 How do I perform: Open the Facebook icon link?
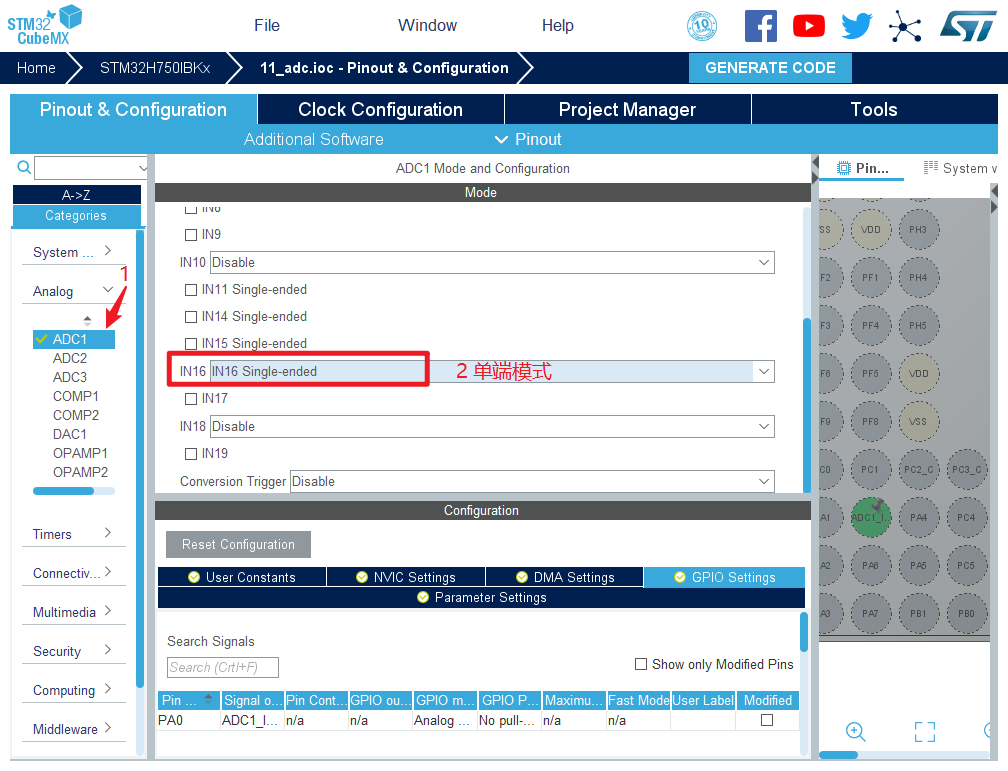click(x=760, y=26)
